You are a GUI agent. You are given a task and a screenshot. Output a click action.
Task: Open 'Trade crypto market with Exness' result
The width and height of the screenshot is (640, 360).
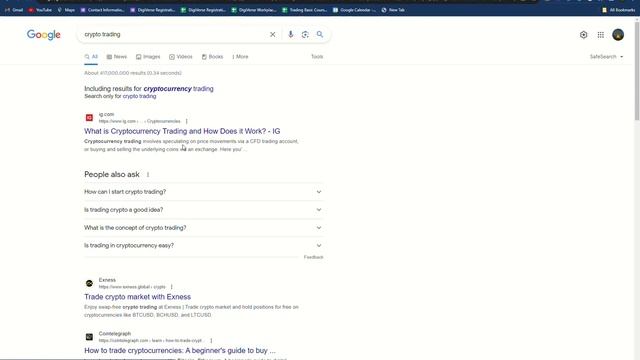click(138, 297)
